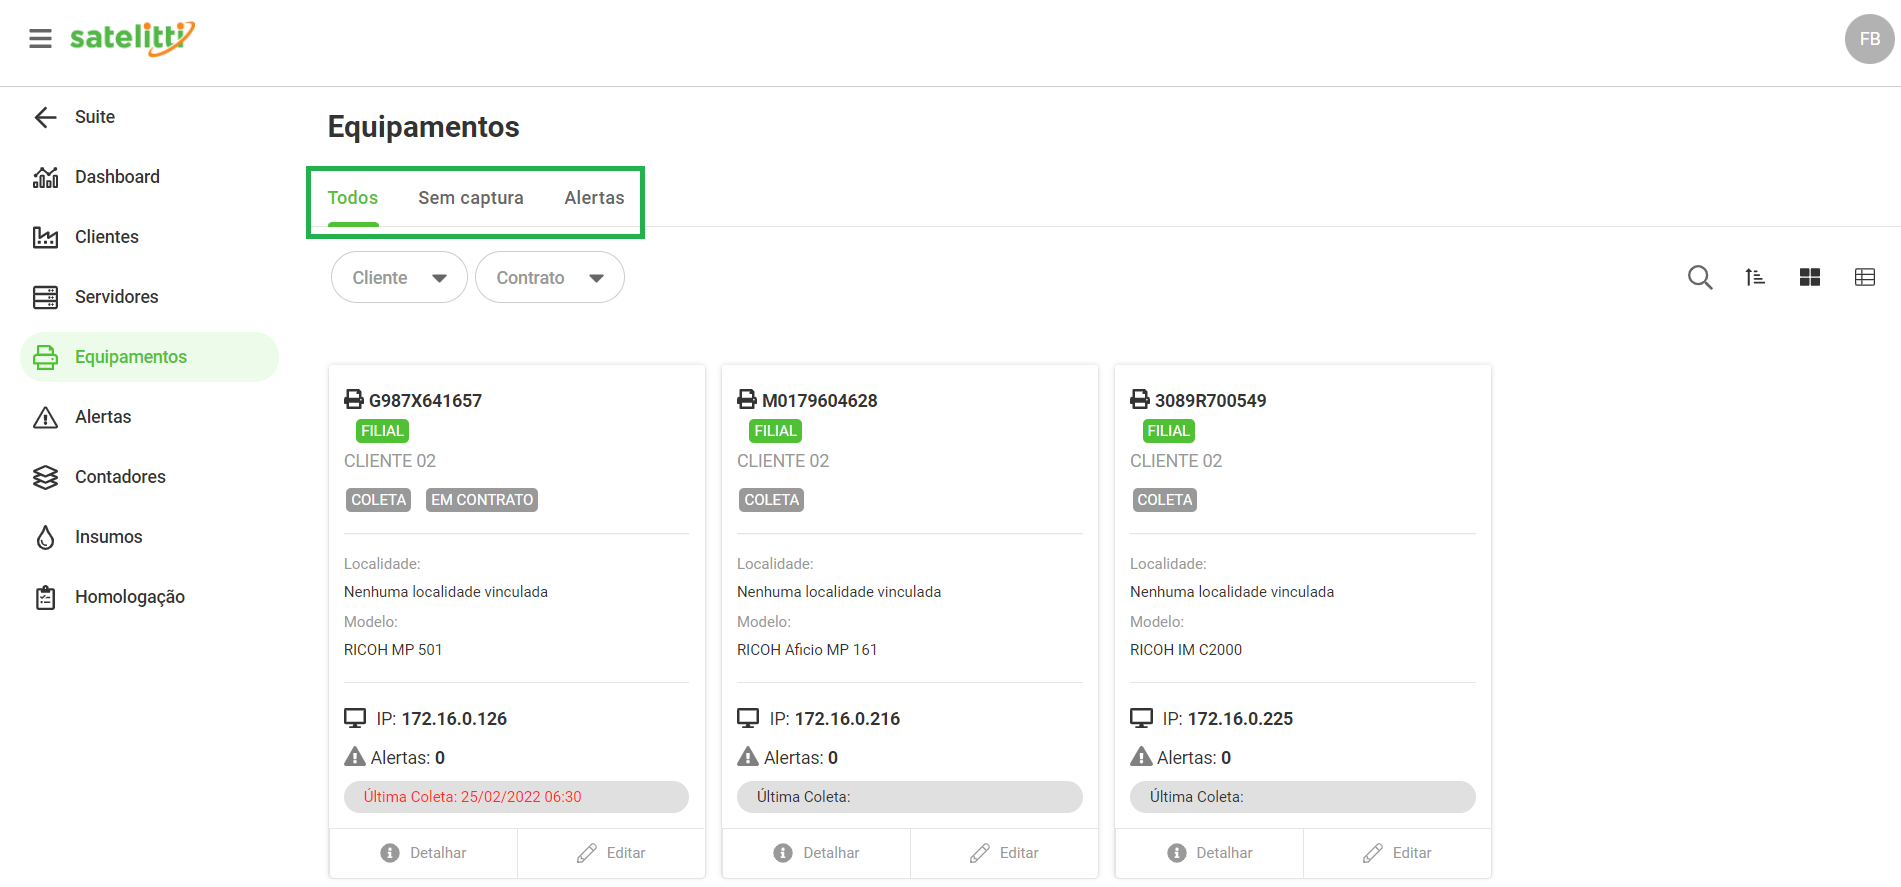Switch to table list view
Screen dimensions: 1901x887
(x=1865, y=277)
